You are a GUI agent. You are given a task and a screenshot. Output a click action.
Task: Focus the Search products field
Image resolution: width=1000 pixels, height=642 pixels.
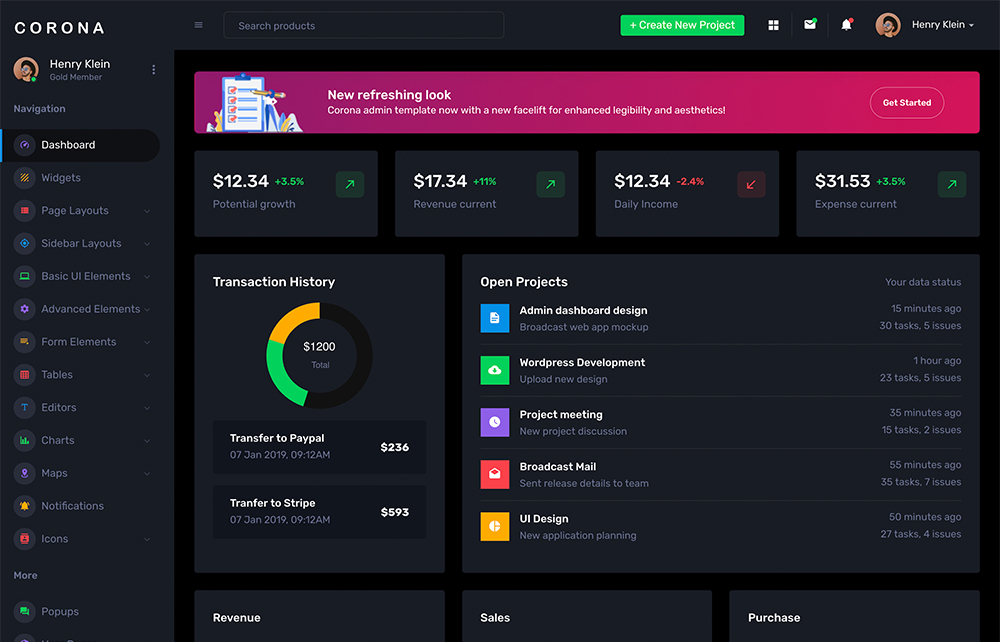(364, 26)
